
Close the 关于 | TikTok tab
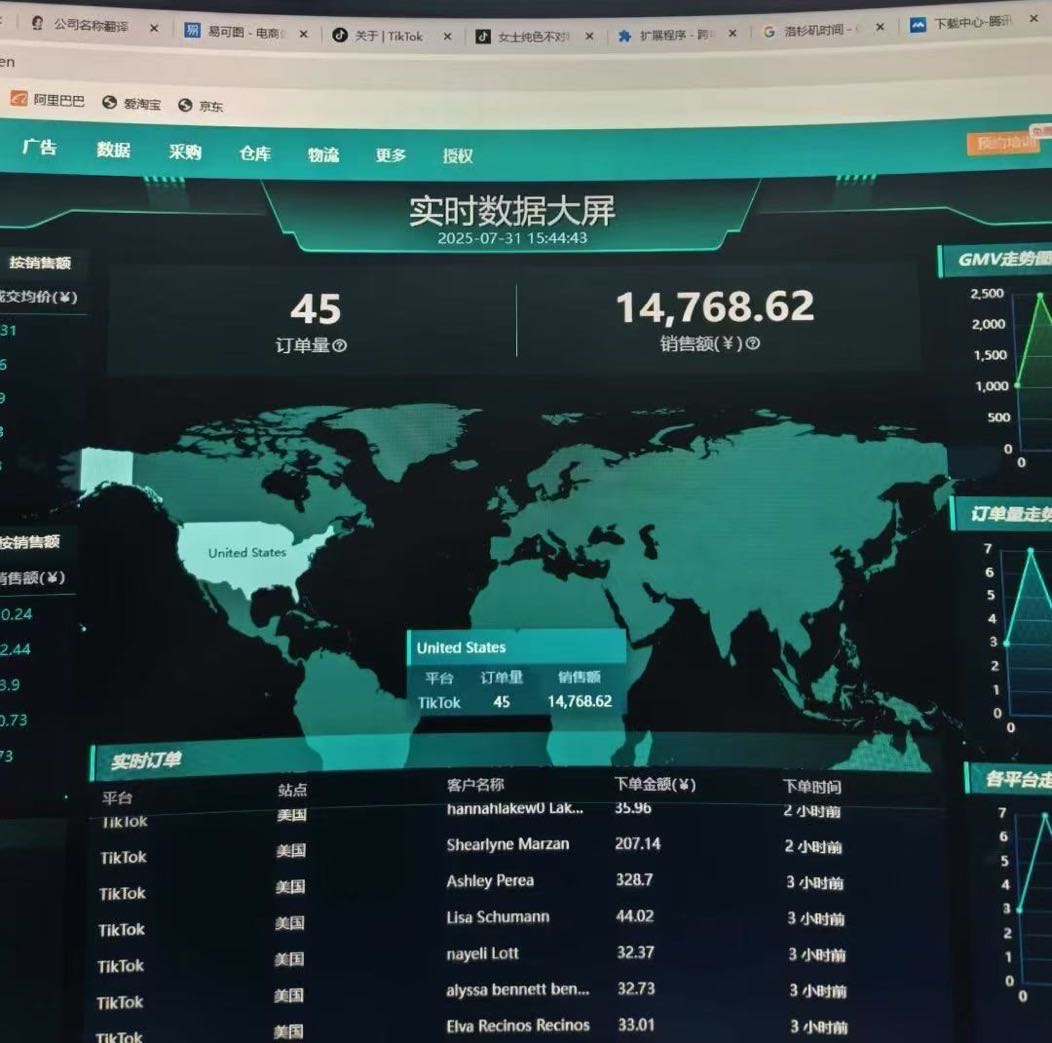(x=448, y=36)
